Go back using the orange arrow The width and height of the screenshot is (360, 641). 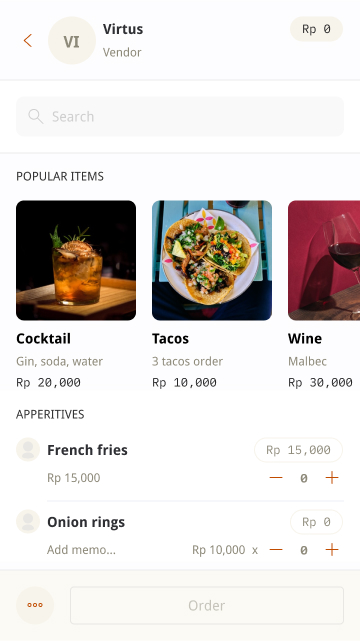click(x=28, y=40)
